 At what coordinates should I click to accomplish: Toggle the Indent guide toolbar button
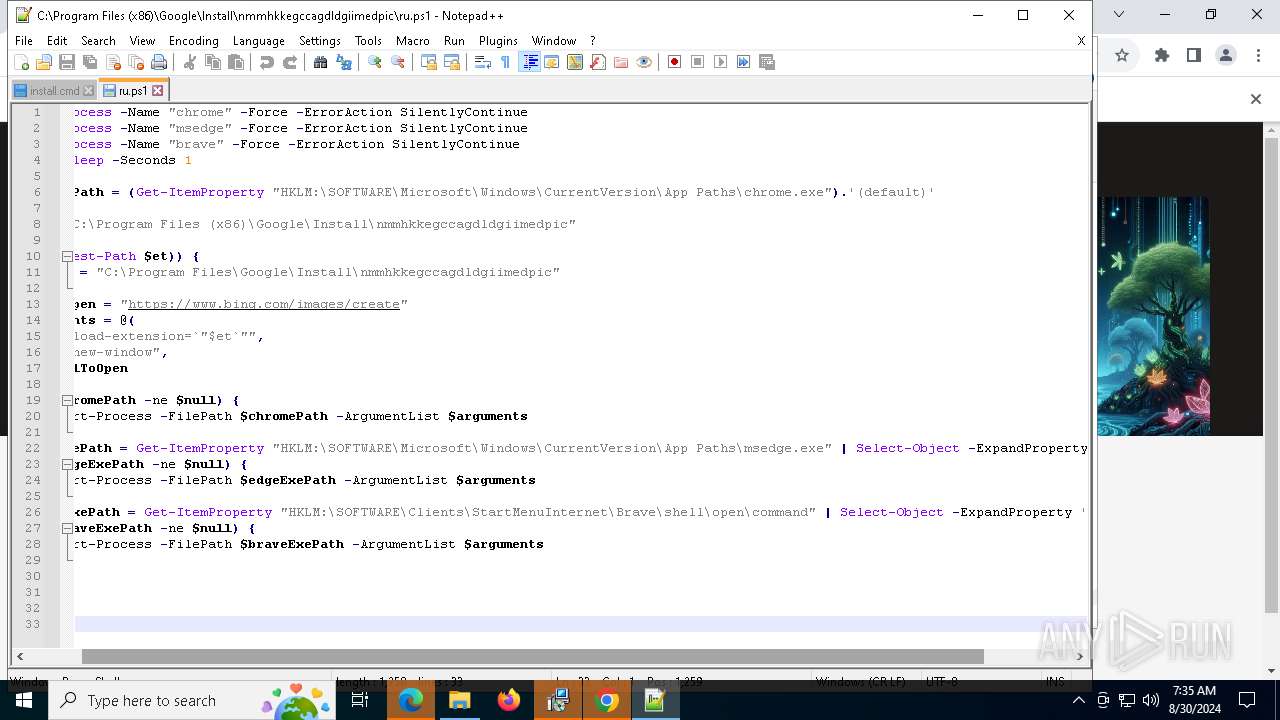tap(530, 62)
